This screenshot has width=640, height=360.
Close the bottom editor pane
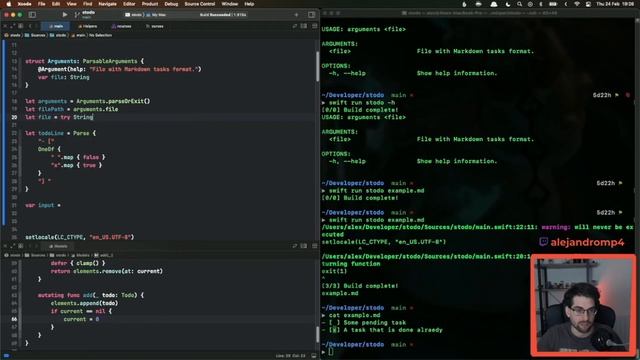click(x=5, y=246)
